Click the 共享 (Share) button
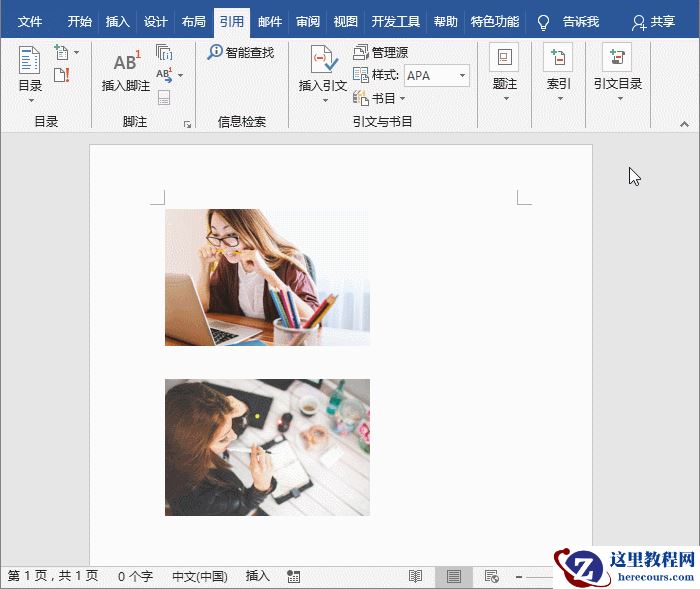This screenshot has height=589, width=700. coord(653,21)
